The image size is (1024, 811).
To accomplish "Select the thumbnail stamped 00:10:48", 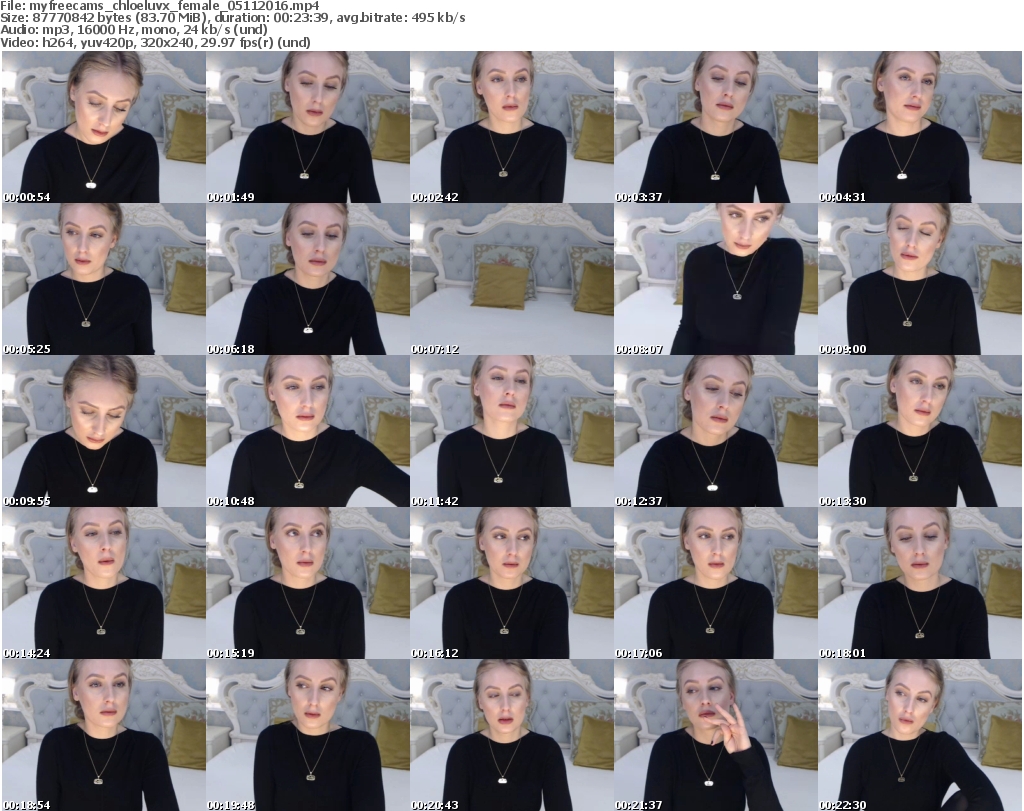I will click(x=308, y=431).
